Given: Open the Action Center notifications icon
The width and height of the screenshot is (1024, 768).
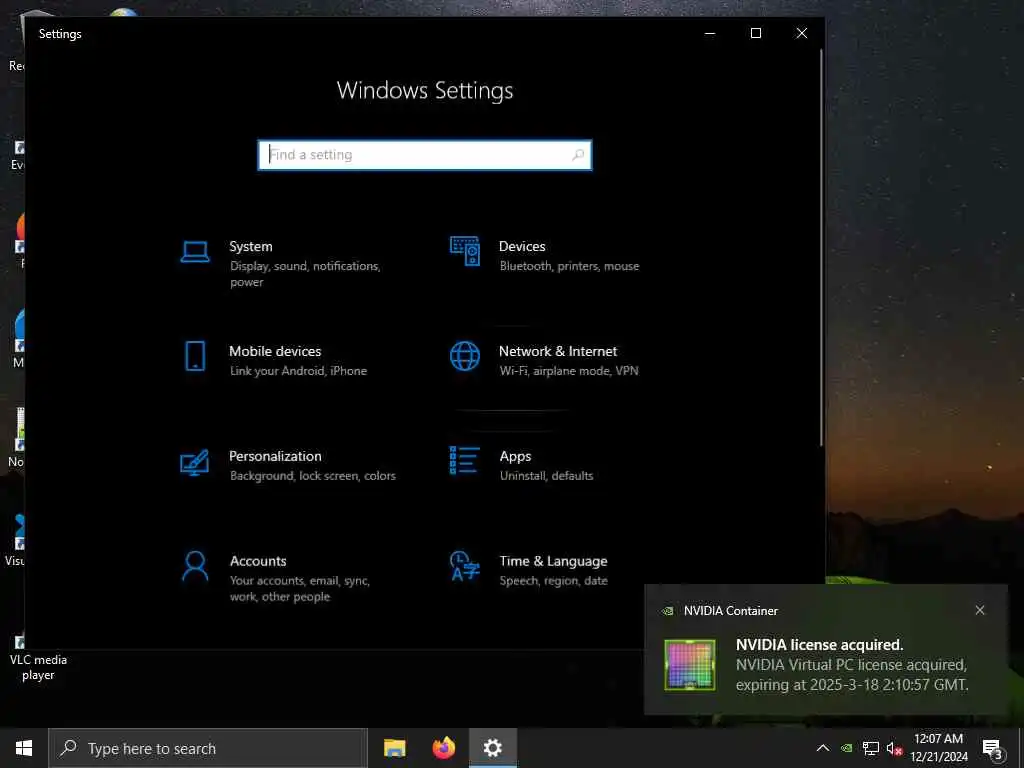Looking at the screenshot, I should 992,748.
